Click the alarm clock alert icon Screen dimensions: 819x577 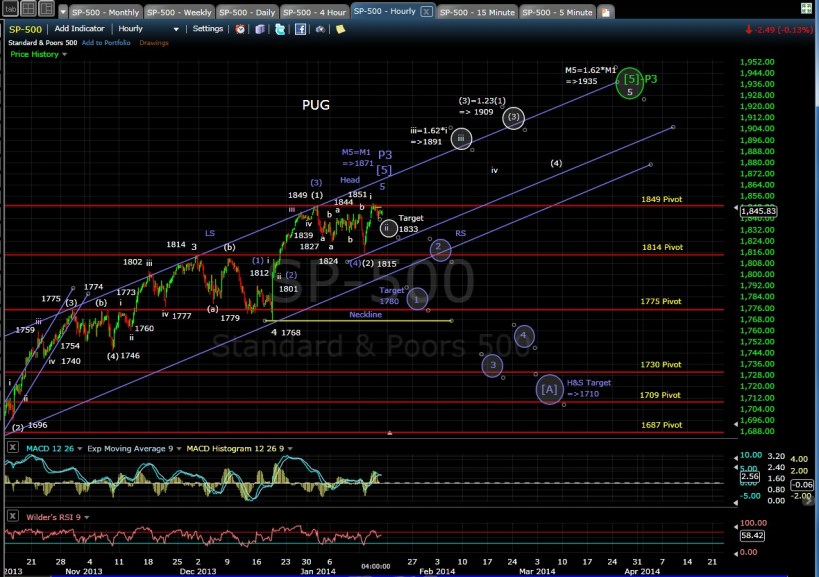(x=240, y=29)
